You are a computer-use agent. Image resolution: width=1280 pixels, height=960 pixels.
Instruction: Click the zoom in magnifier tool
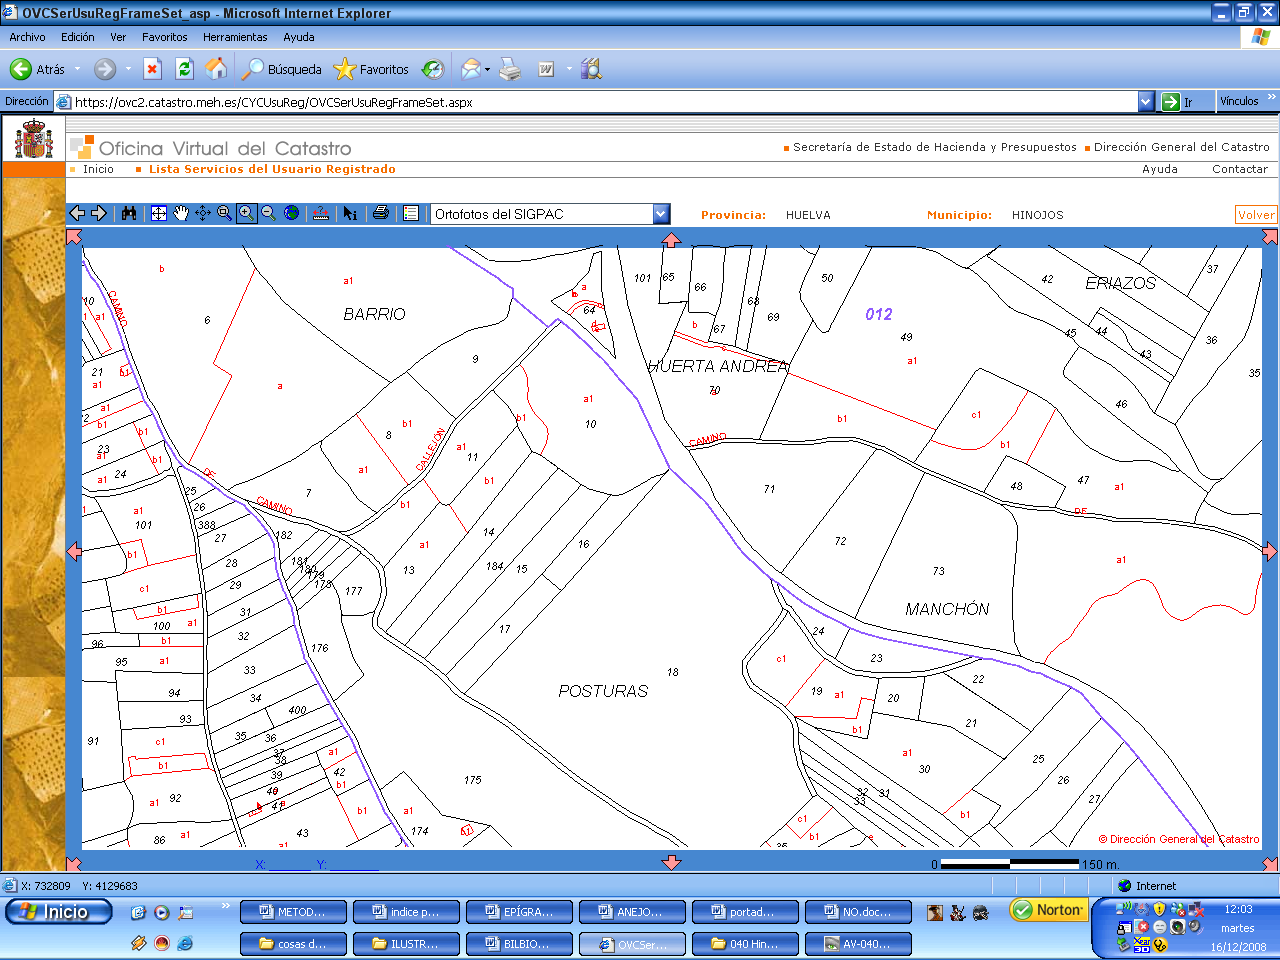point(246,213)
